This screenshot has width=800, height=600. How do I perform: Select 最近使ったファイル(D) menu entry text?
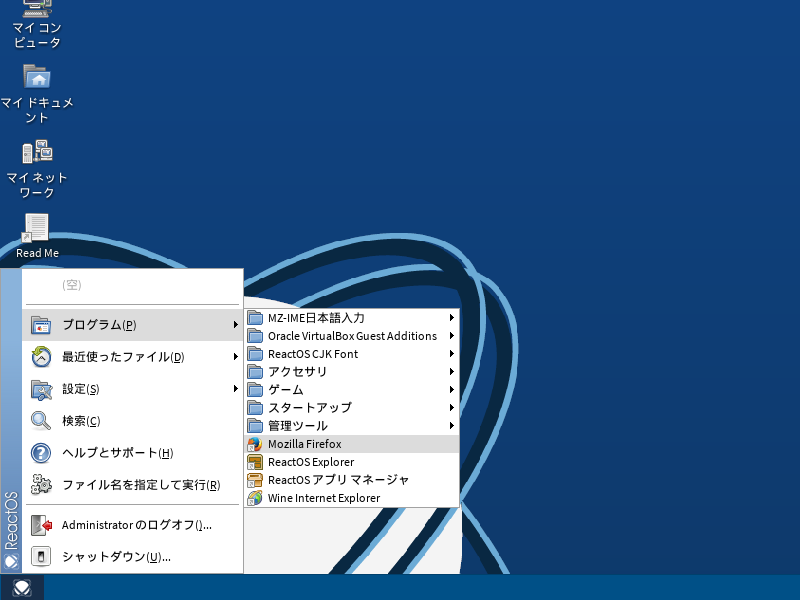pyautogui.click(x=123, y=357)
